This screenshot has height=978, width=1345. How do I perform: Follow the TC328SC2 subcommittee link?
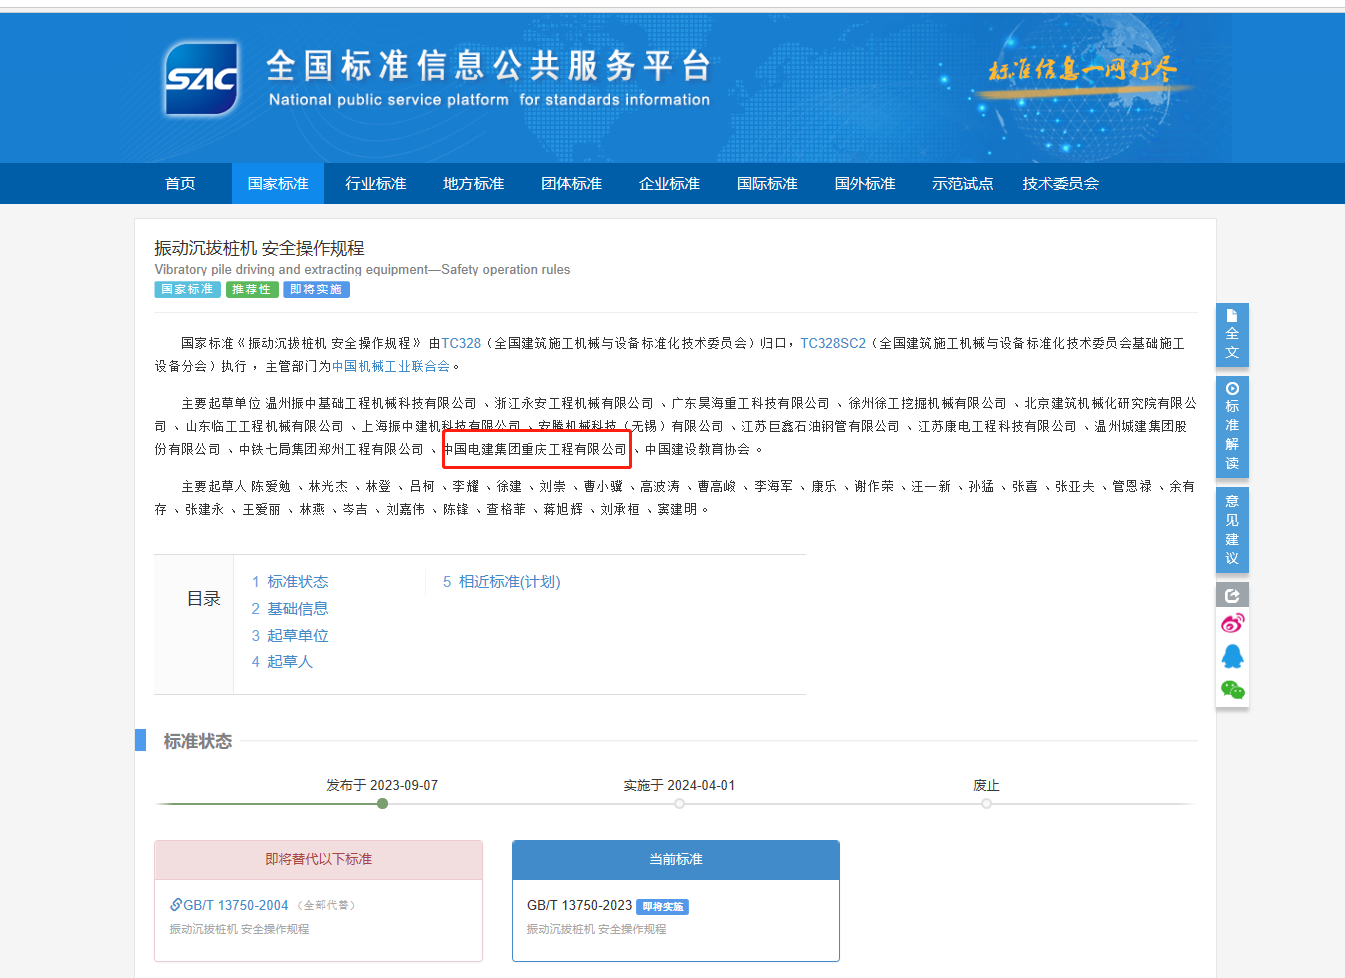[833, 343]
